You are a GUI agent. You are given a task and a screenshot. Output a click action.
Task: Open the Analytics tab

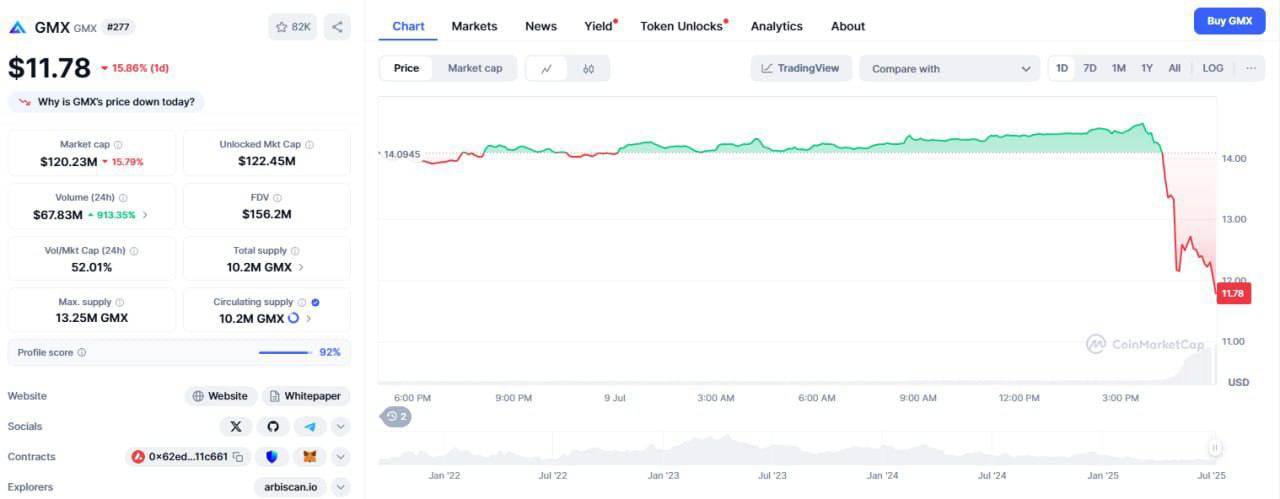[x=777, y=26]
